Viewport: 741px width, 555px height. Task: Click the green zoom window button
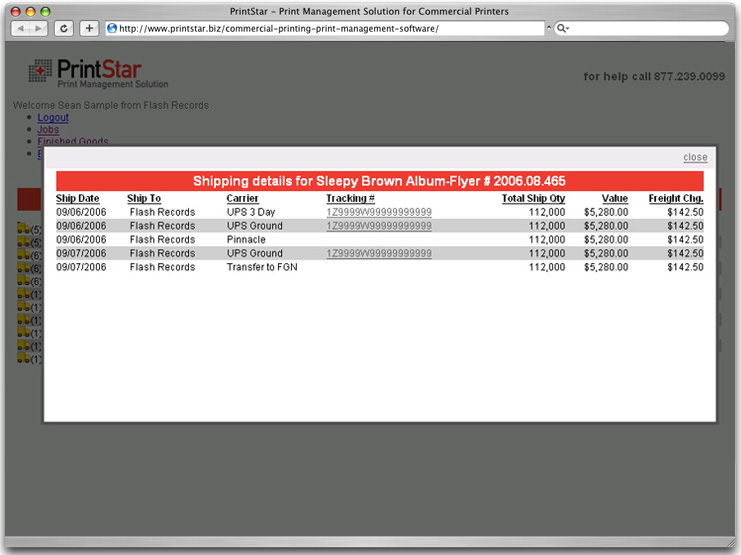point(45,11)
